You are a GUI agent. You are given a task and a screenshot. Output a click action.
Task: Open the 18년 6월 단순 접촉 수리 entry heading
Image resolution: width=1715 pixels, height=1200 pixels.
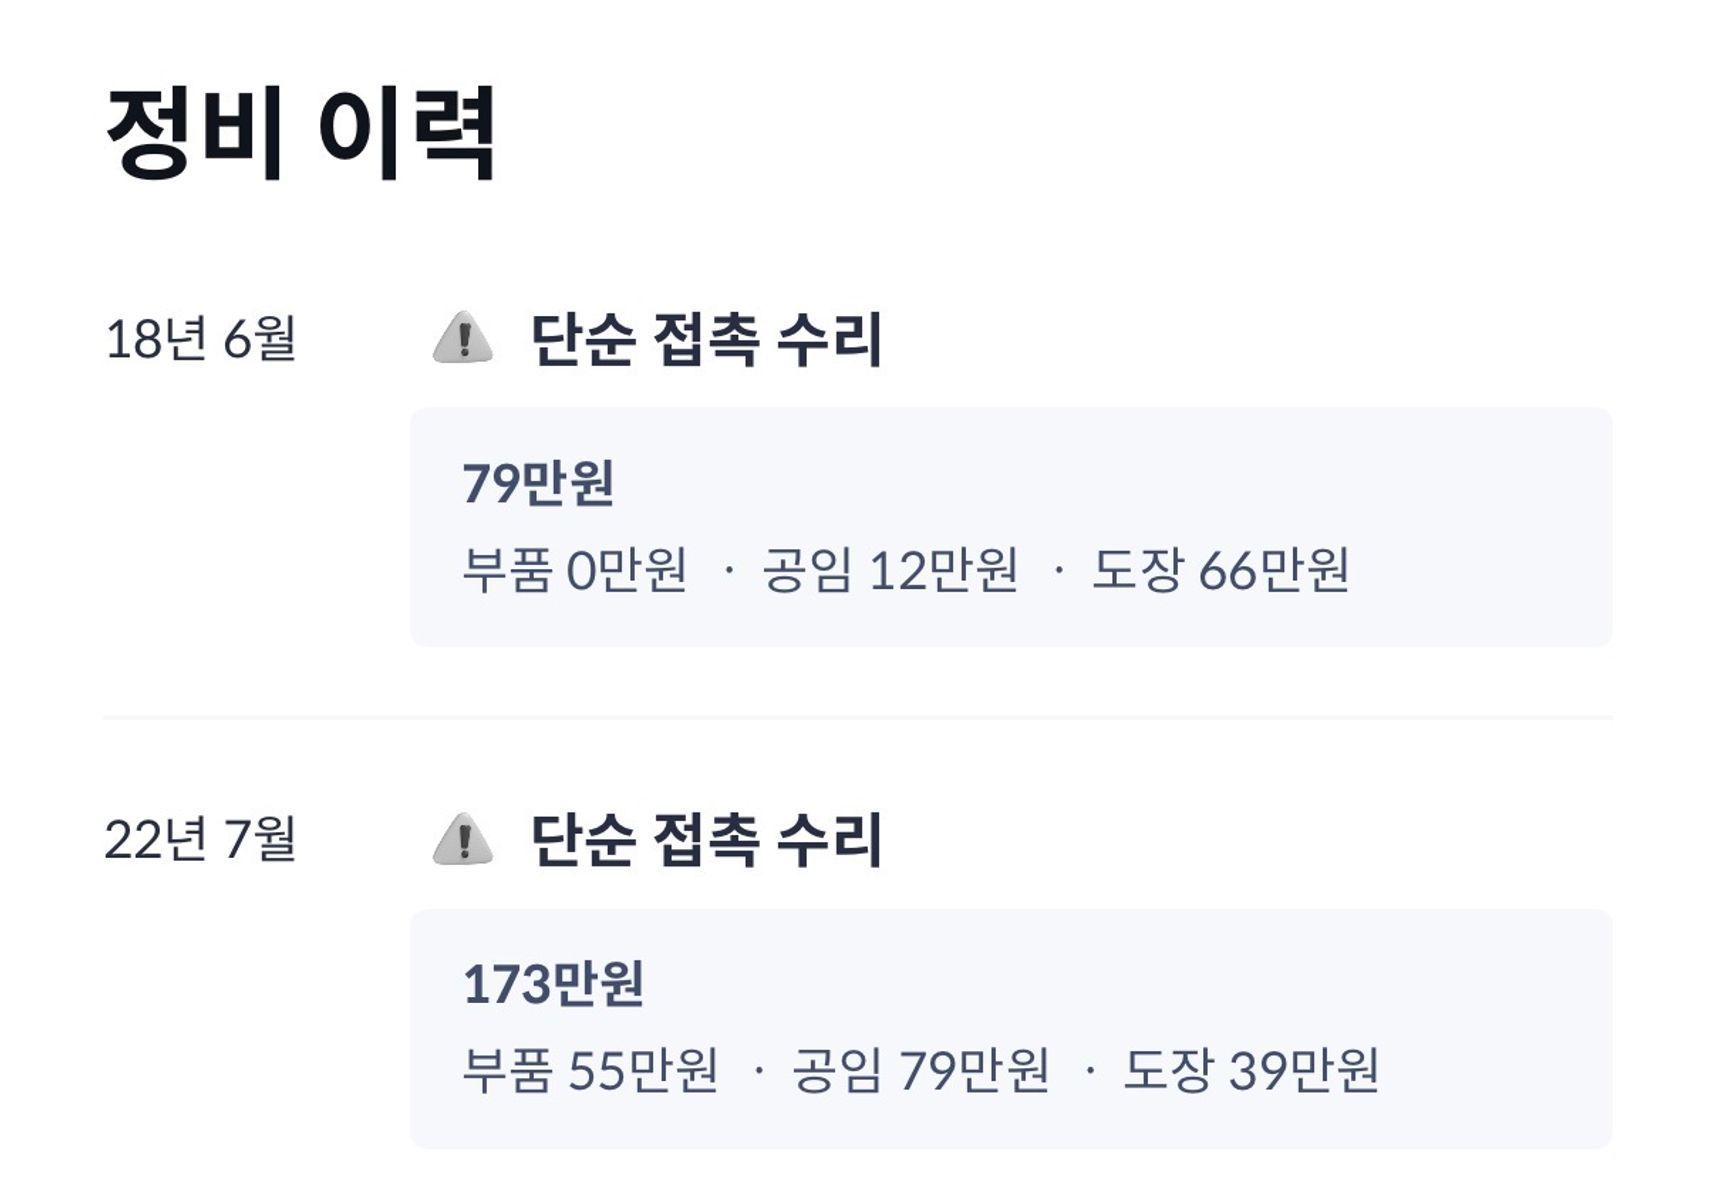[x=705, y=338]
